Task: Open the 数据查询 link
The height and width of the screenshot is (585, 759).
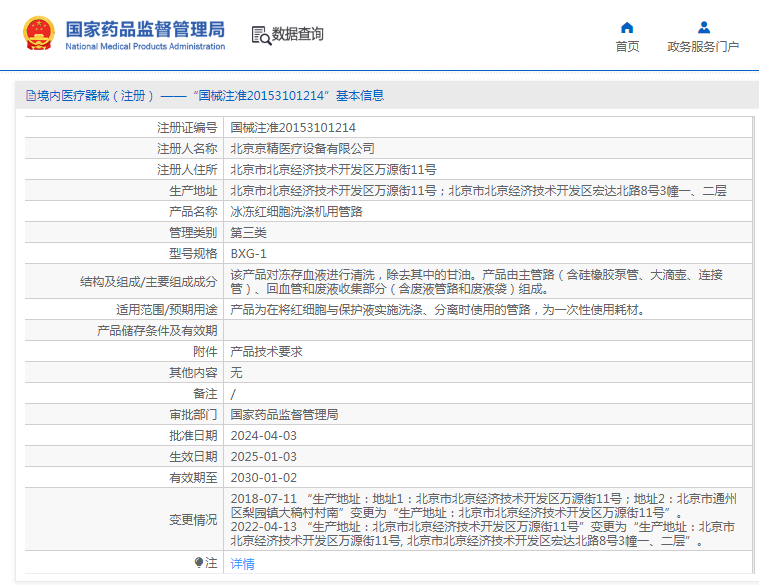Action: click(x=297, y=34)
